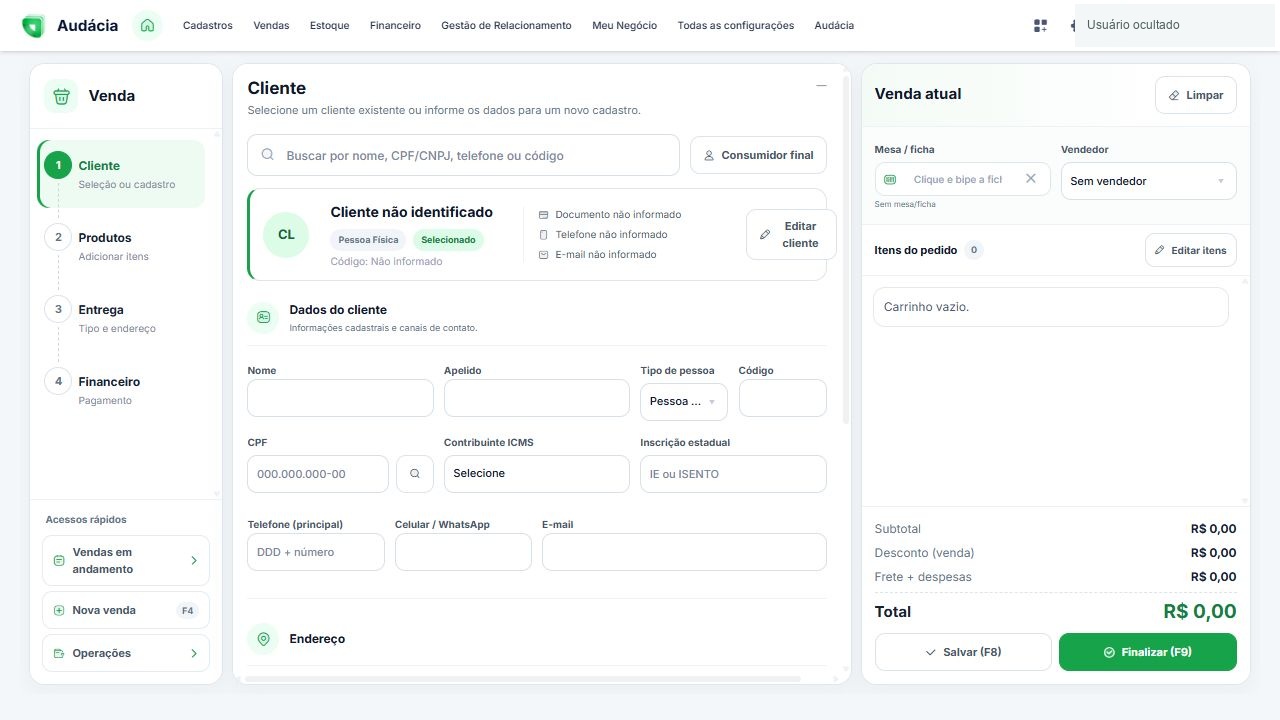The width and height of the screenshot is (1280, 720).
Task: Click the Dados do cliente ID card icon
Action: pyautogui.click(x=264, y=318)
